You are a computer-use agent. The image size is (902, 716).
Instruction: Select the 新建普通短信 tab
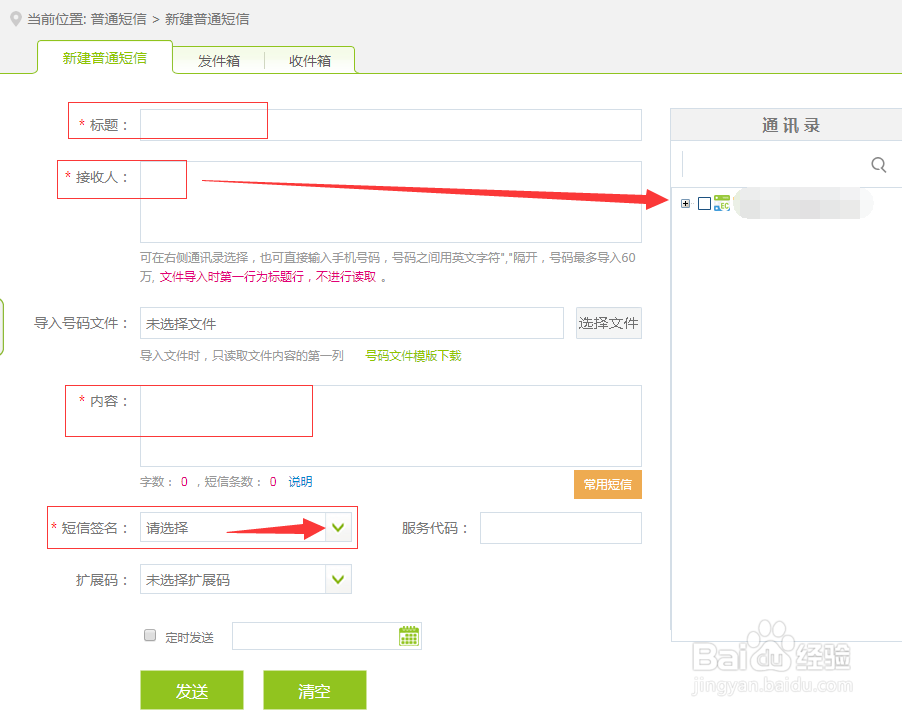point(104,57)
